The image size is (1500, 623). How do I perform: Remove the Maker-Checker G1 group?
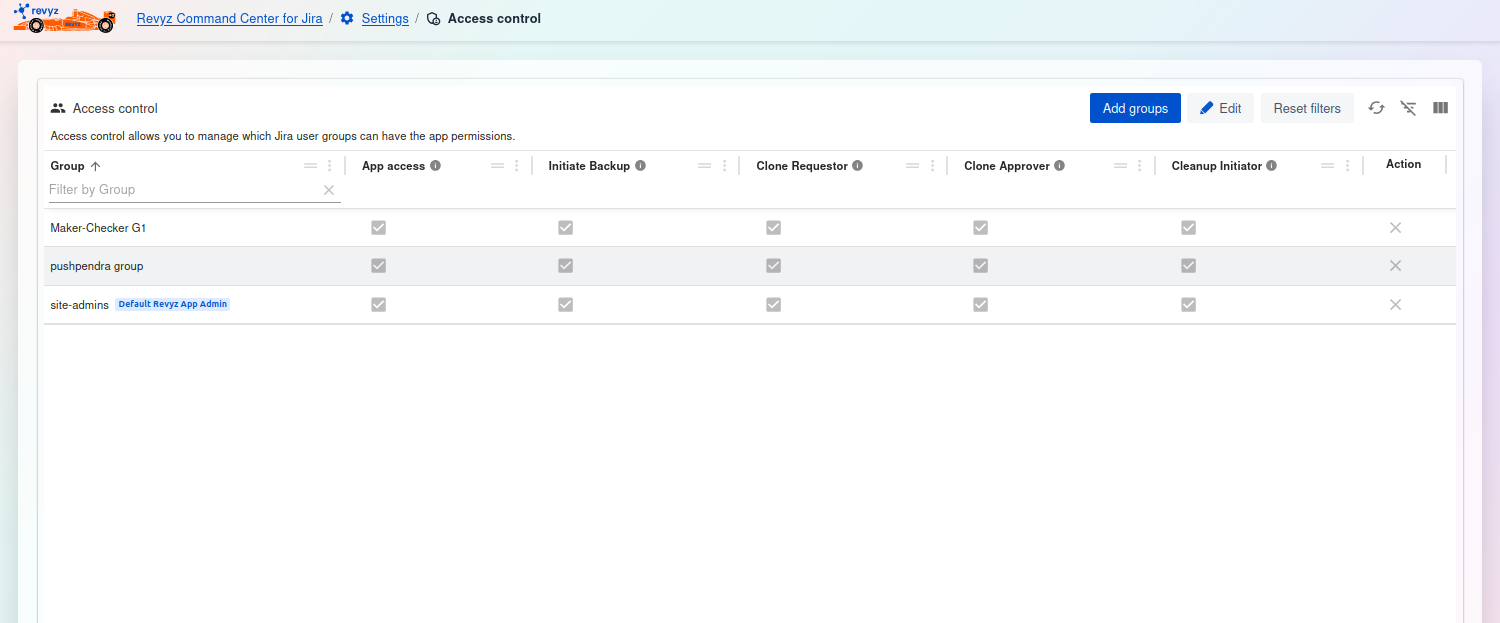click(1395, 228)
